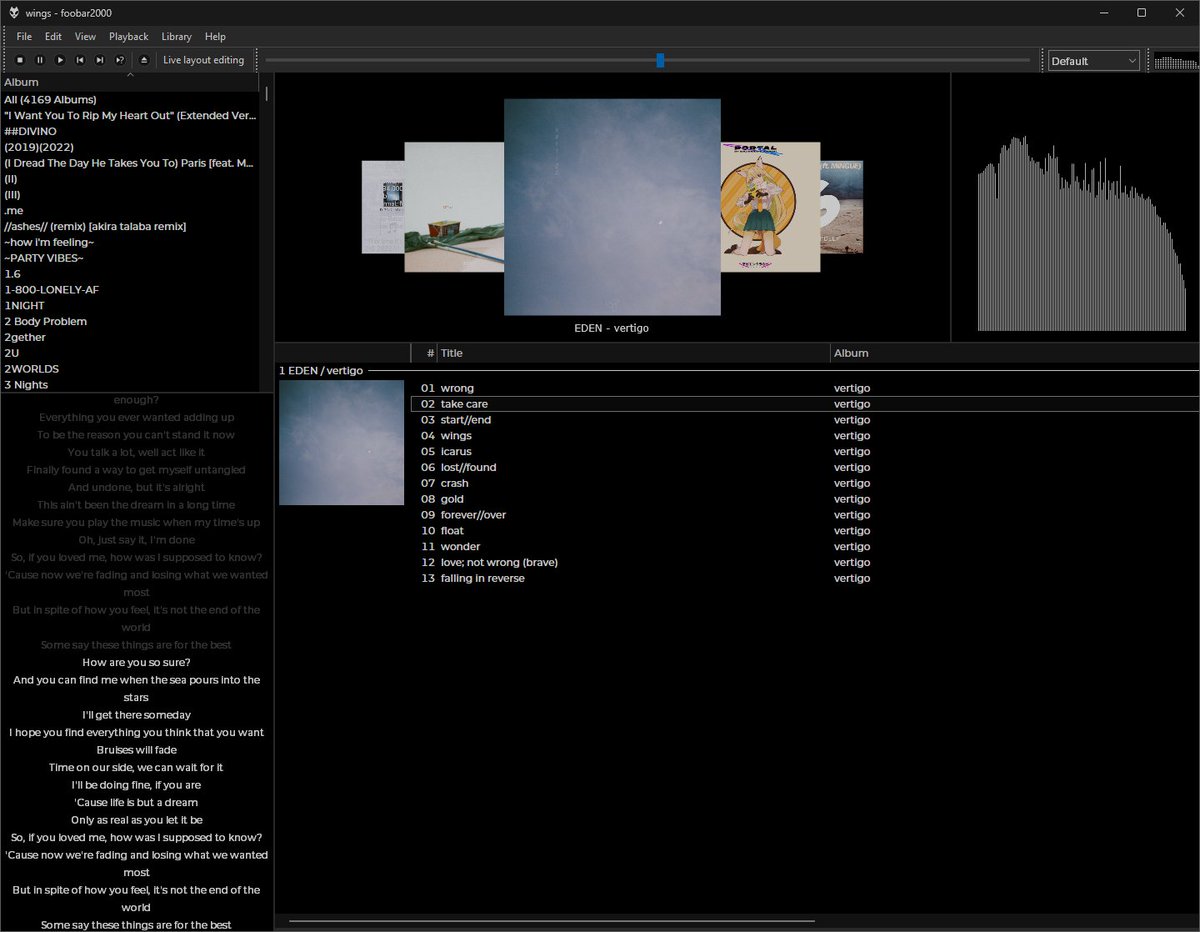Click the Open/eject file icon
The height and width of the screenshot is (932, 1200).
pos(144,60)
